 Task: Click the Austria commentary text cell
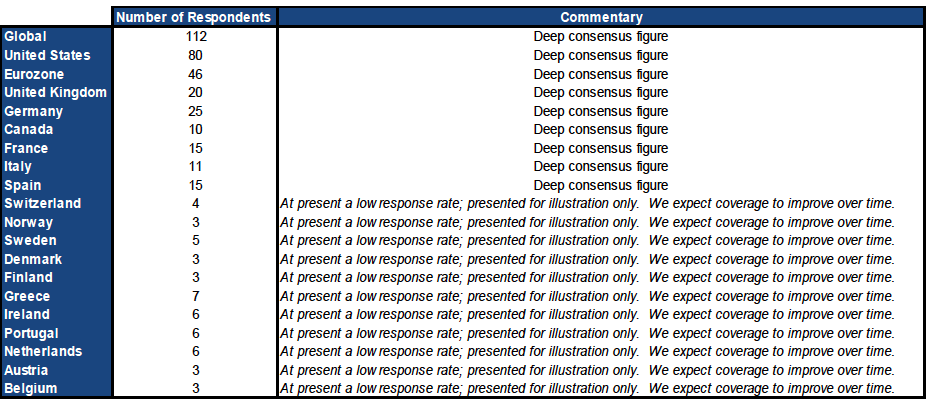click(x=601, y=371)
